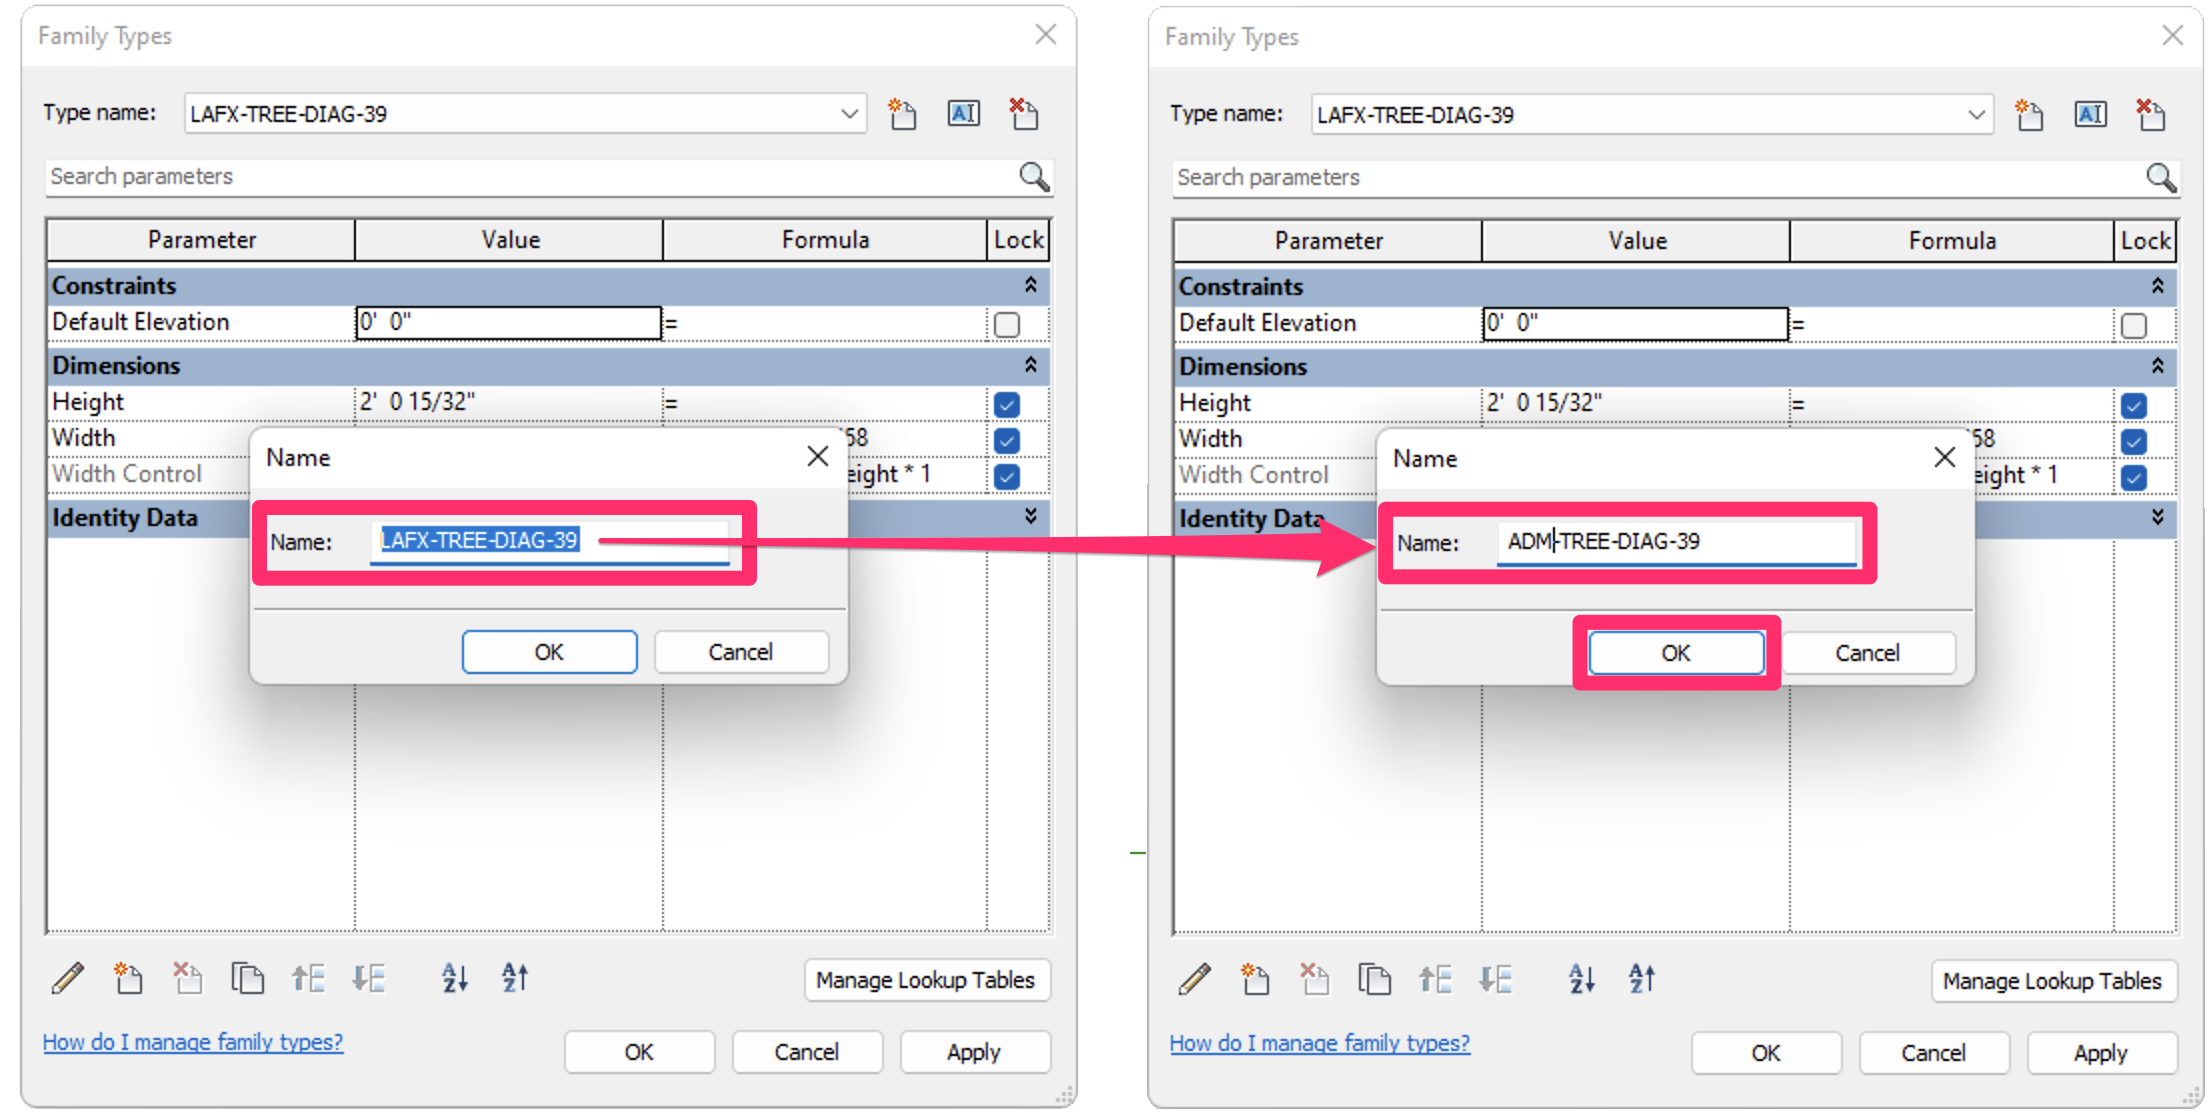Click Formula column header in right window

tap(1952, 241)
